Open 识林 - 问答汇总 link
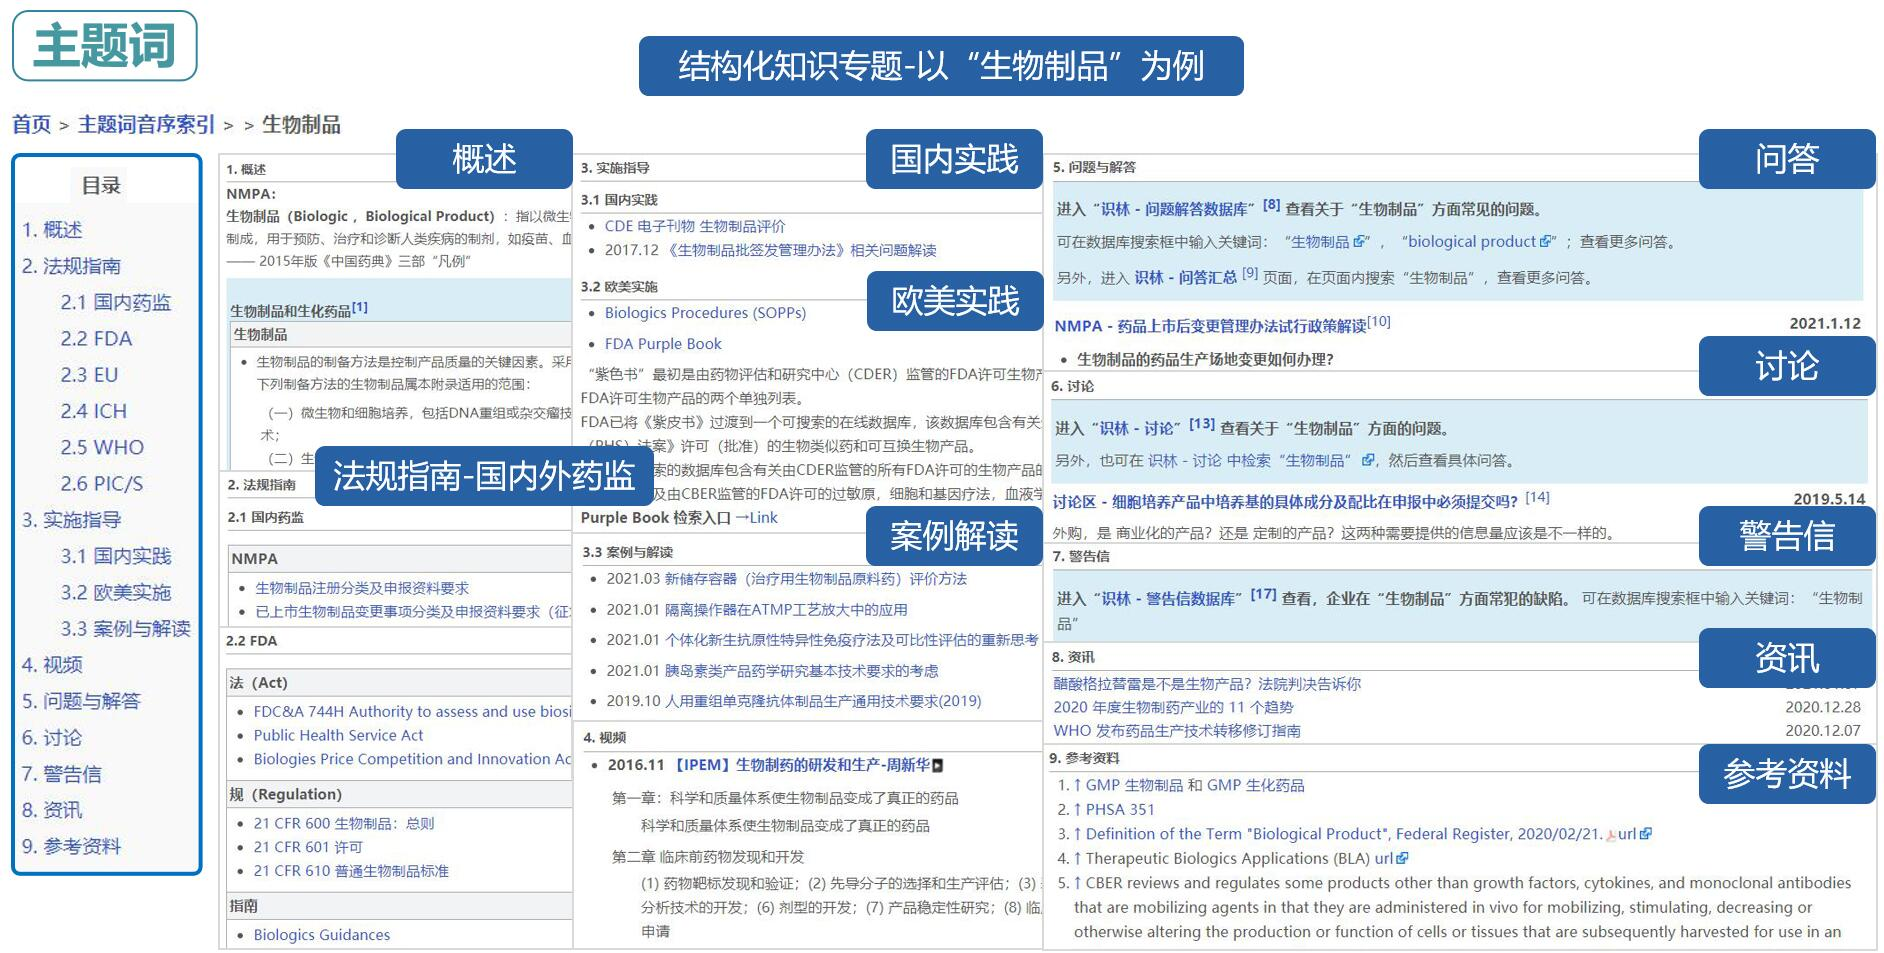 coord(1185,278)
